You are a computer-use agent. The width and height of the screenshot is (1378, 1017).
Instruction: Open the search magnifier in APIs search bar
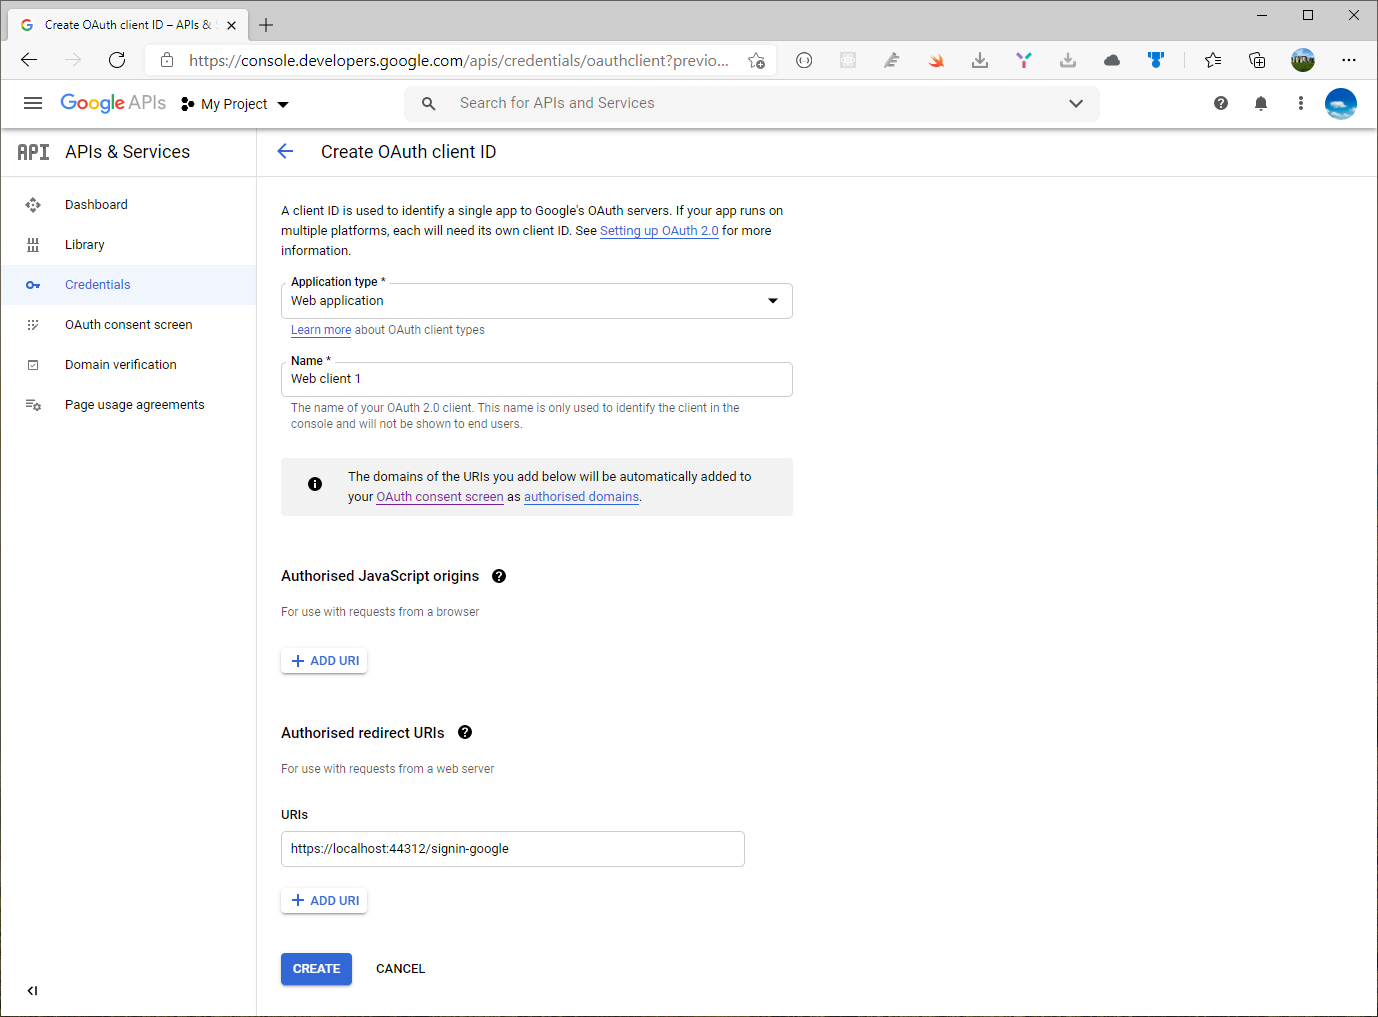428,103
